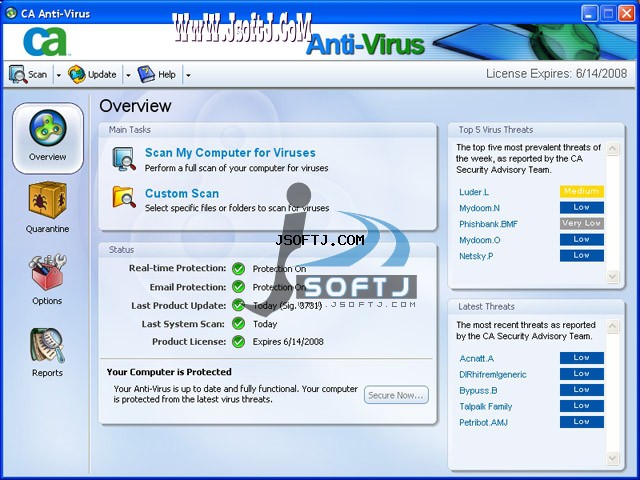
Task: Expand the Scan dropdown arrow
Action: (x=58, y=75)
